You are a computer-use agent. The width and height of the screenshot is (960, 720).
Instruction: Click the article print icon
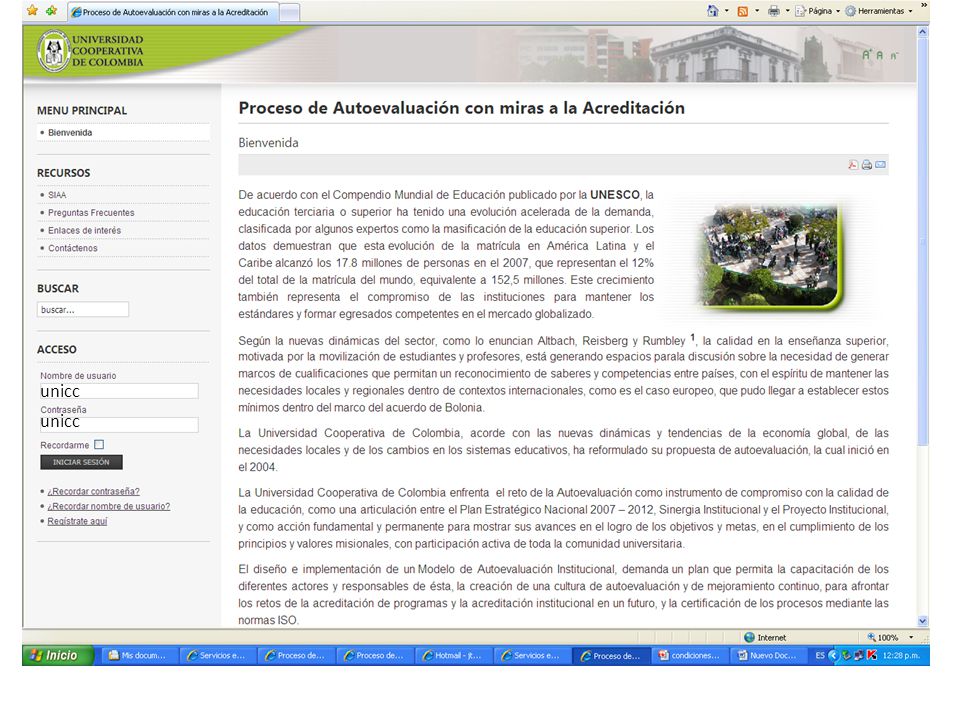tap(866, 165)
